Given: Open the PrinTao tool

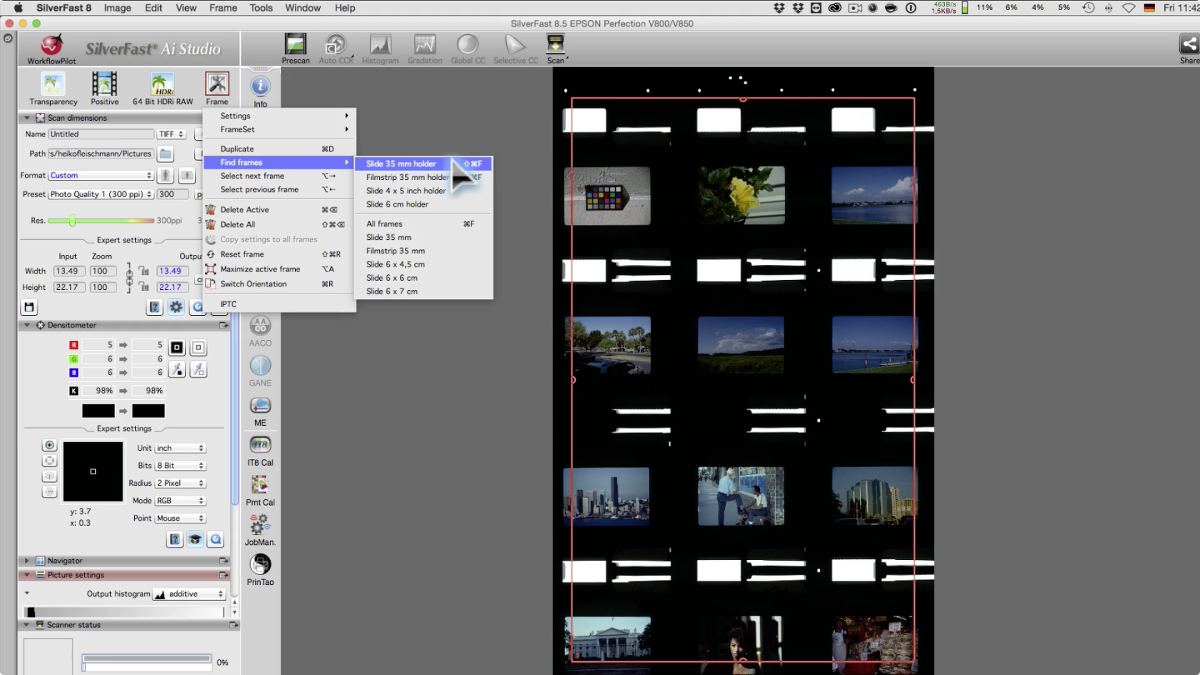Looking at the screenshot, I should 260,565.
